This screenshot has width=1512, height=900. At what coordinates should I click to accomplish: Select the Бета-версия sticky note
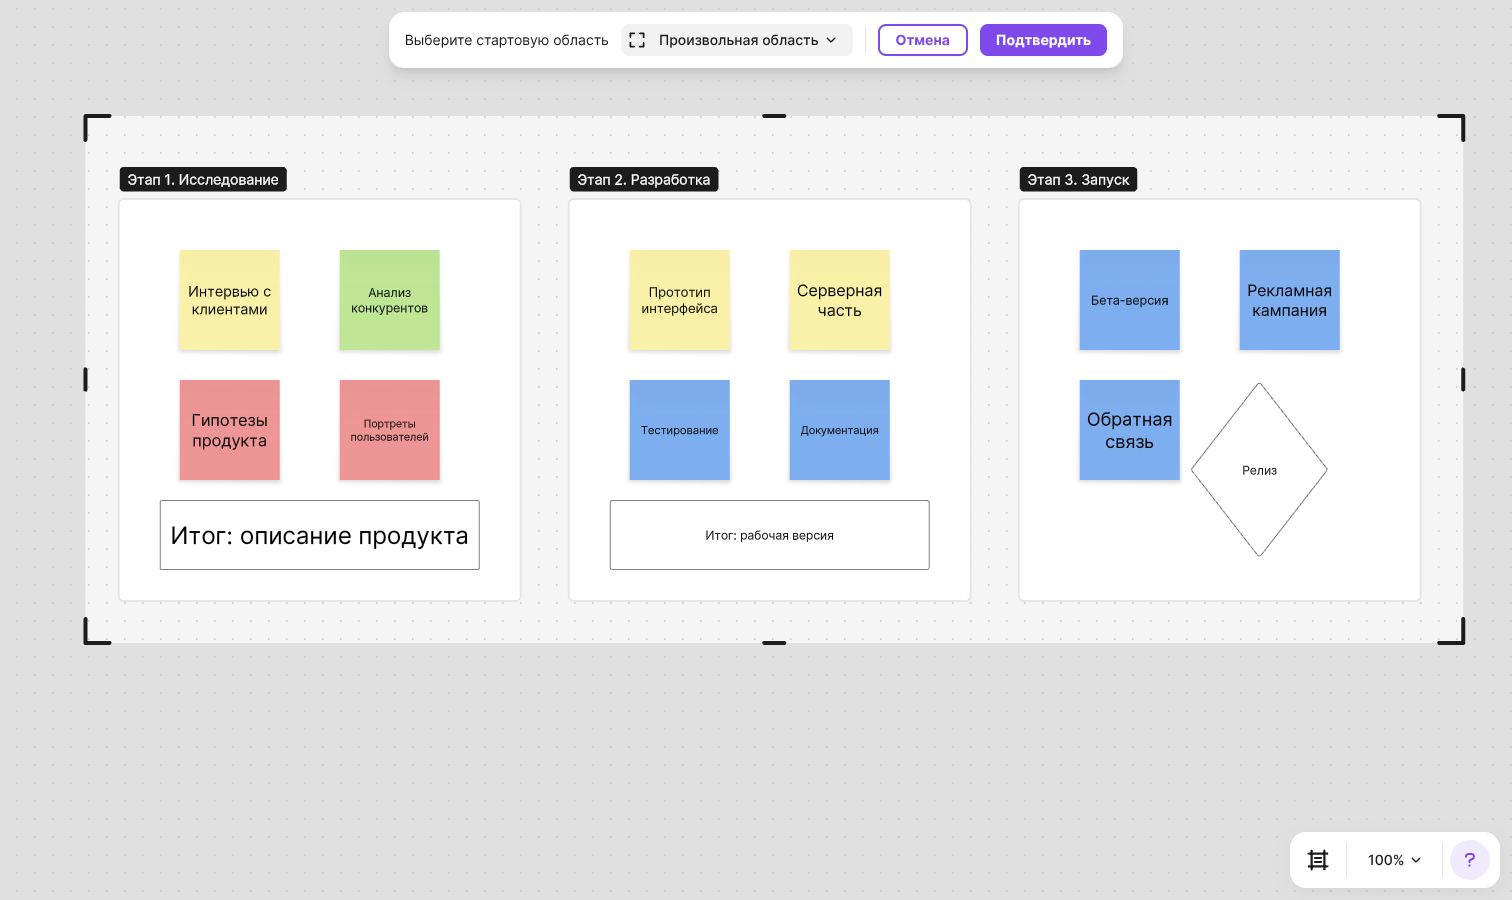point(1130,300)
